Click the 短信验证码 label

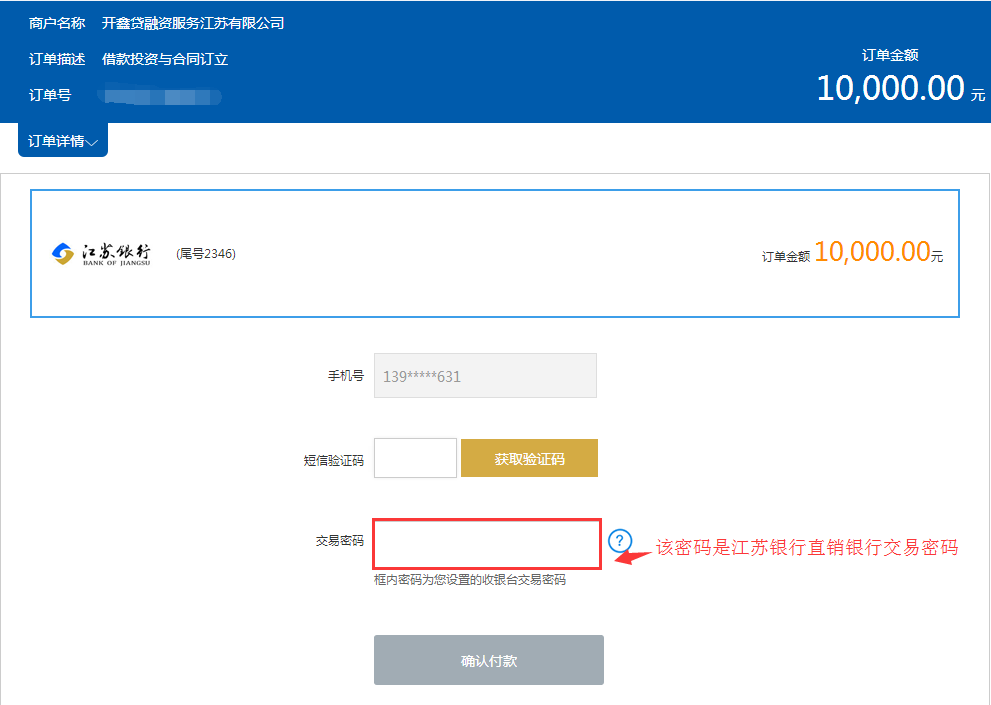point(333,461)
